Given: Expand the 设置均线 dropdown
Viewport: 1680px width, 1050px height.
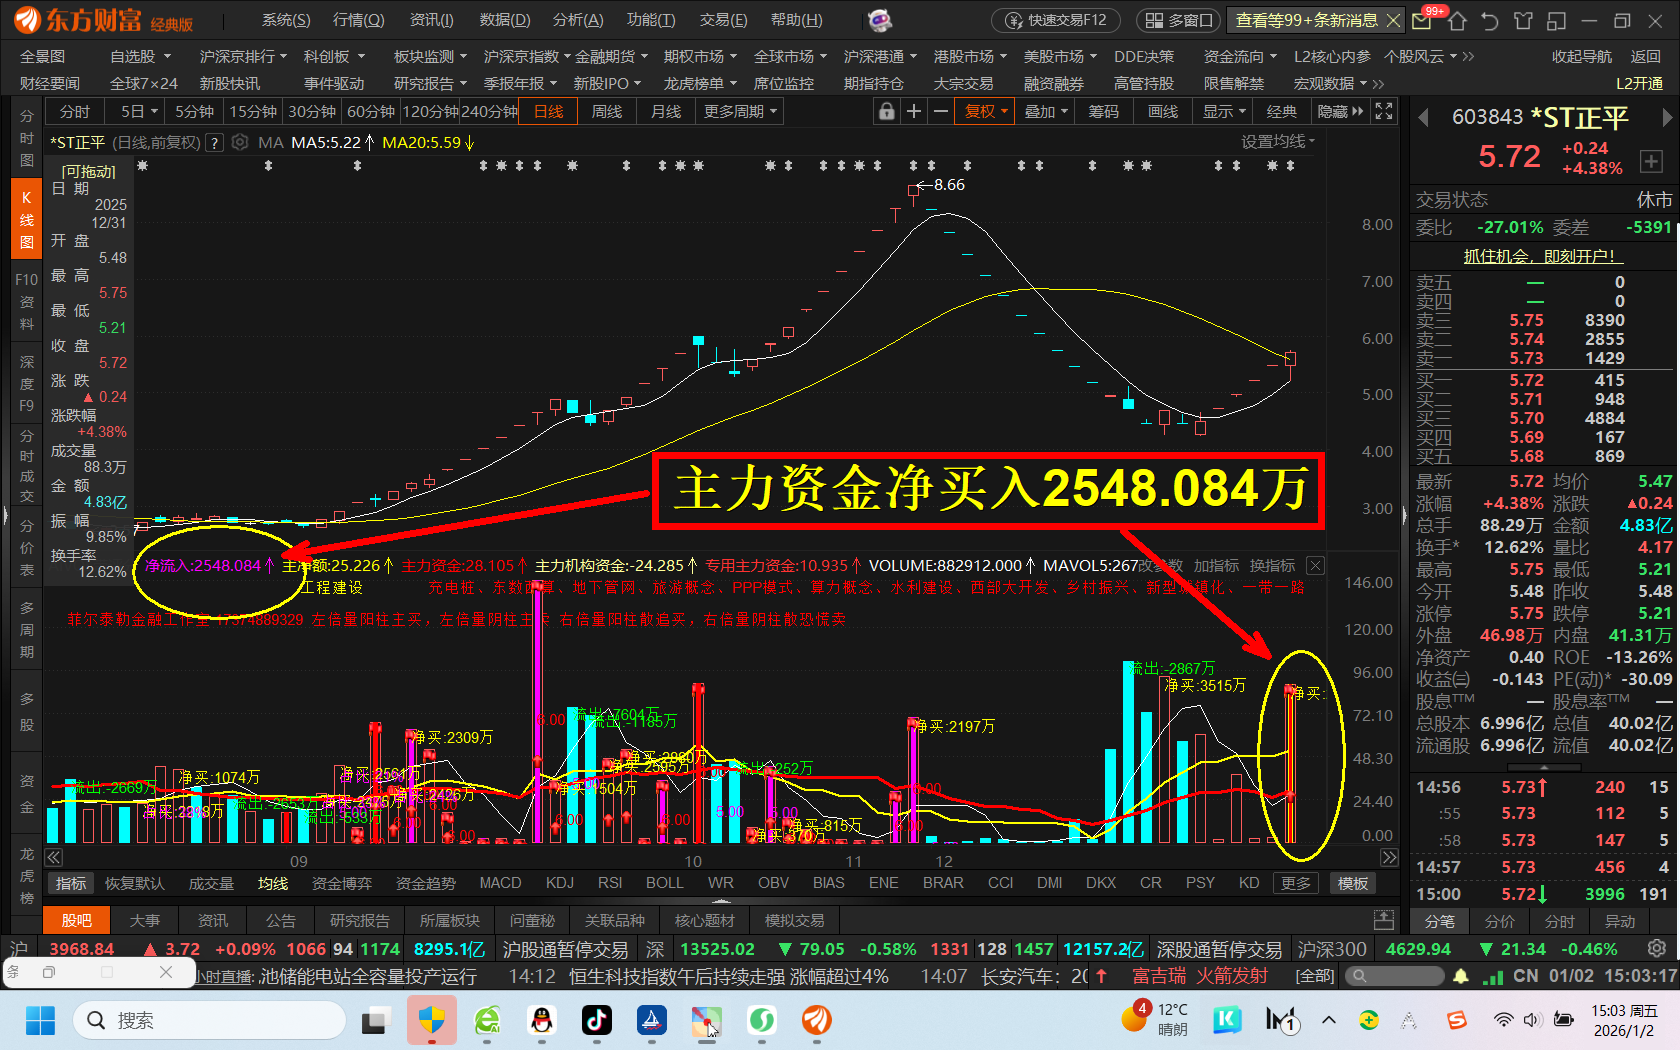Looking at the screenshot, I should coord(1278,142).
